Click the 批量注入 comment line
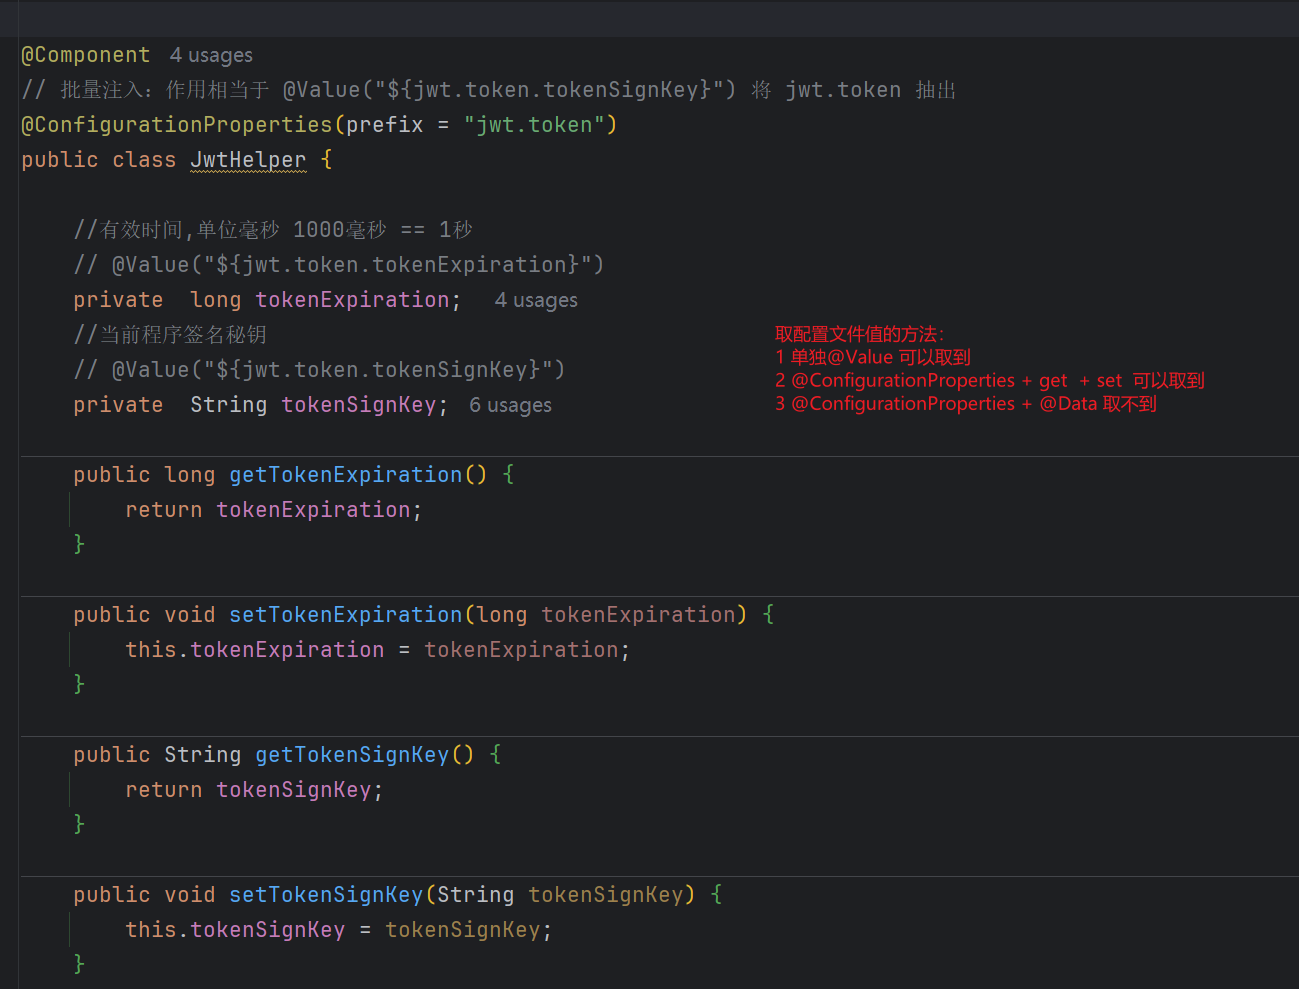Screen dimensions: 1299x989 click(x=489, y=90)
